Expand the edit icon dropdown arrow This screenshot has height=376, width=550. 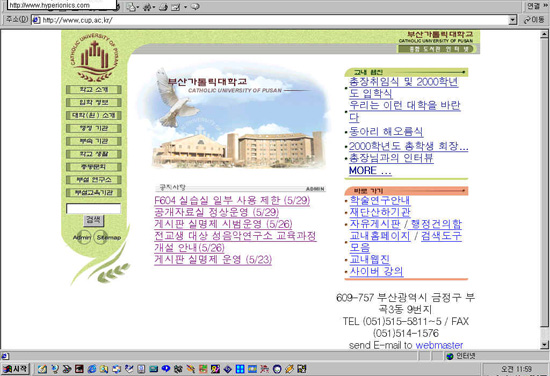coord(185,7)
